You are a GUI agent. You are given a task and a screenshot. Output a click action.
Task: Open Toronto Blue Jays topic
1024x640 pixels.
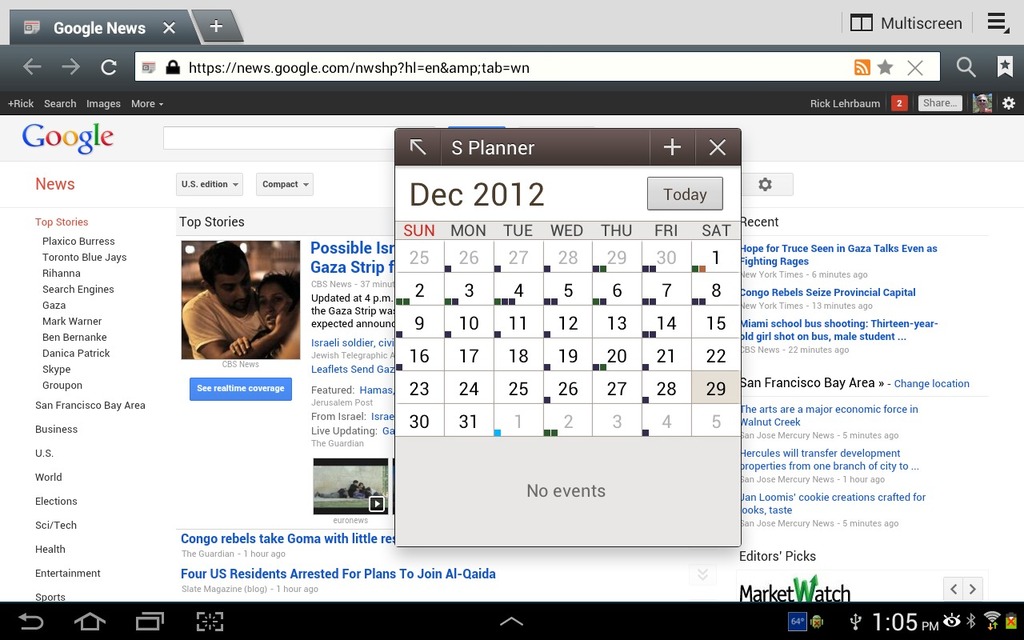click(x=84, y=257)
